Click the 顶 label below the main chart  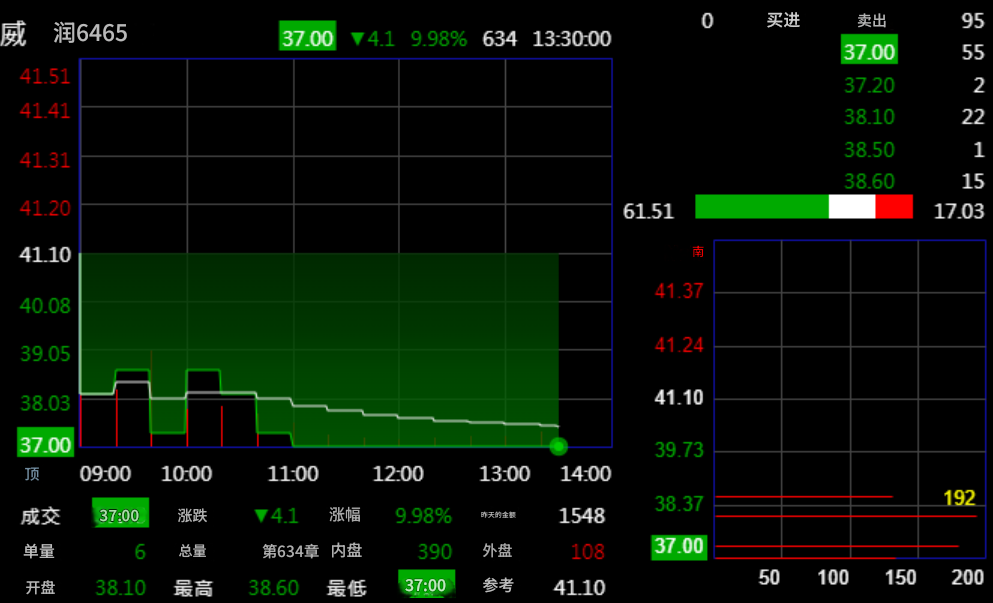(32, 474)
